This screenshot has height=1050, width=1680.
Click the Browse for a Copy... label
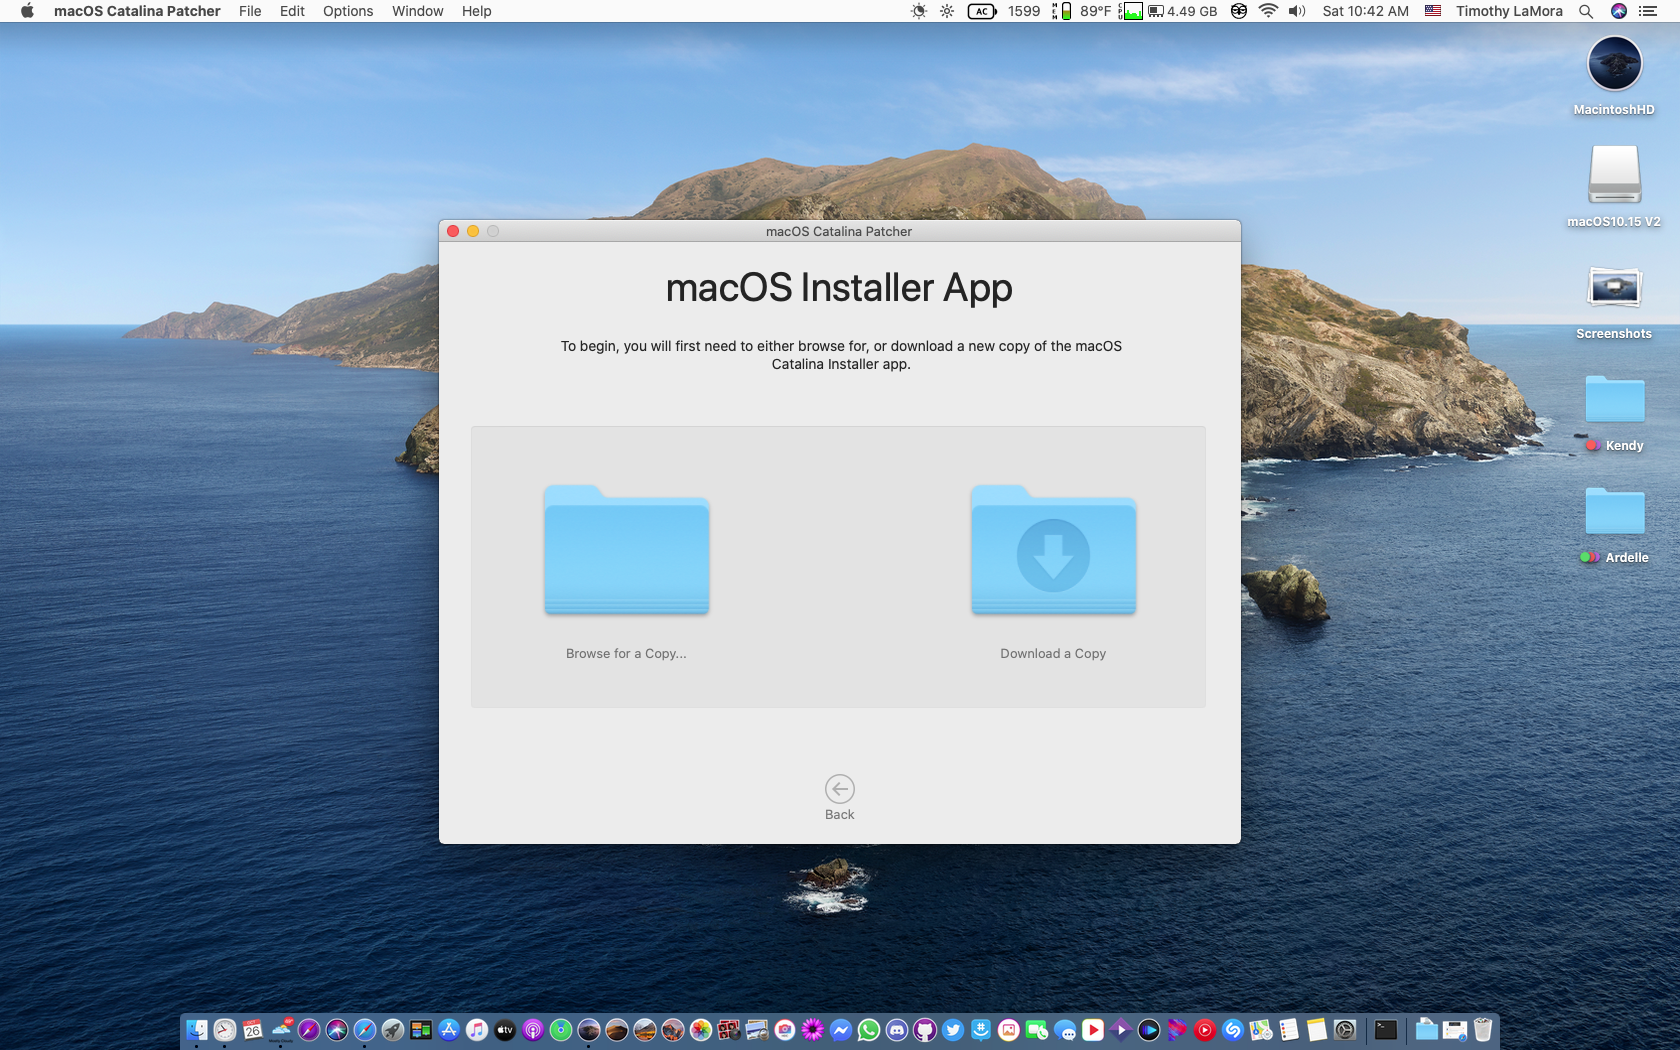coord(626,653)
